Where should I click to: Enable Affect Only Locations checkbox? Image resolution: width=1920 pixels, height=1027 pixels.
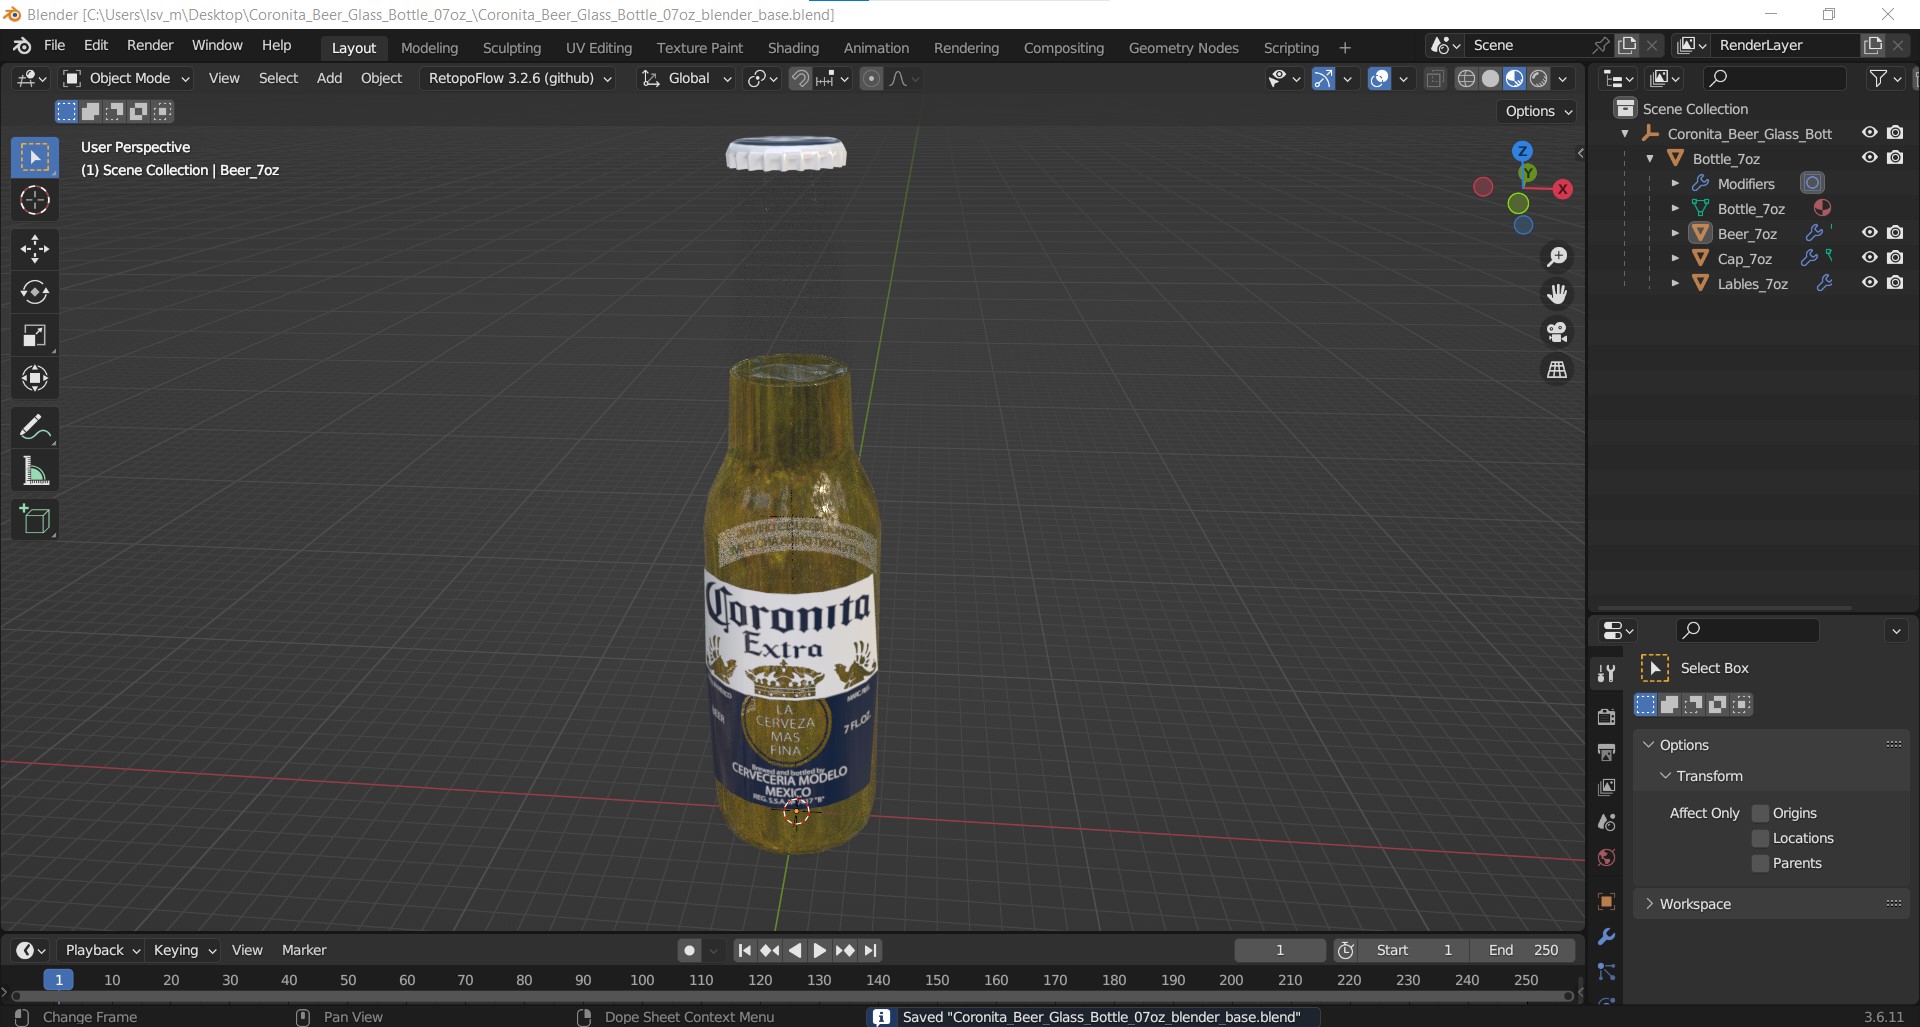pyautogui.click(x=1761, y=838)
